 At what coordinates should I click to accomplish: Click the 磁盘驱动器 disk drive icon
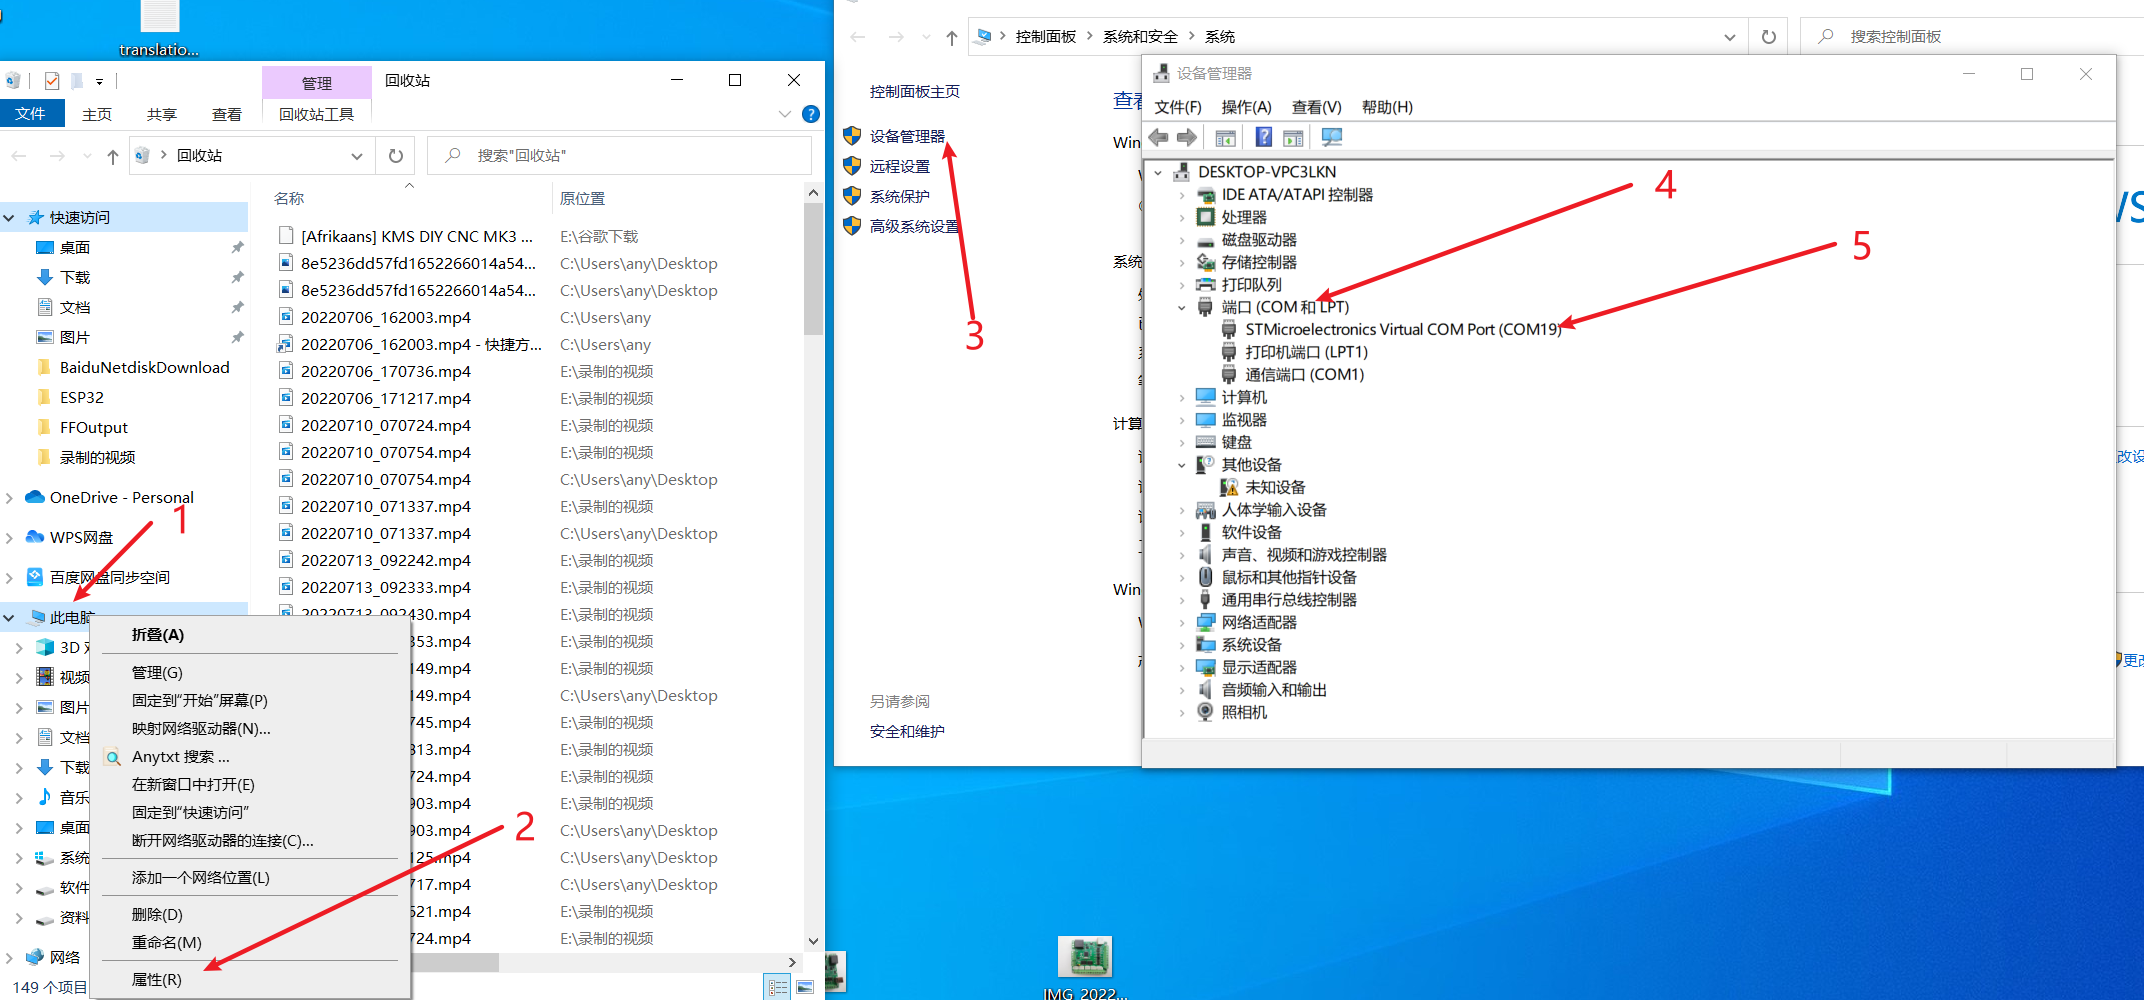pos(1206,240)
